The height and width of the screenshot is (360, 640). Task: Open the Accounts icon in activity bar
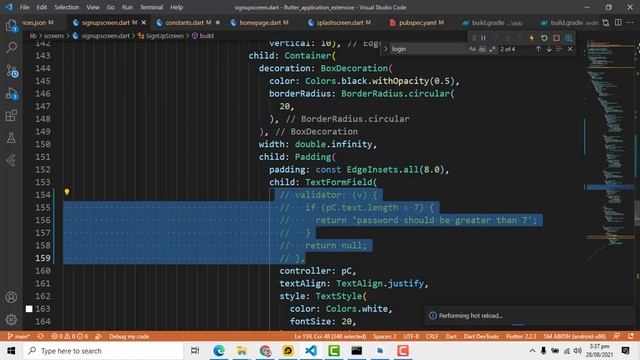point(11,297)
